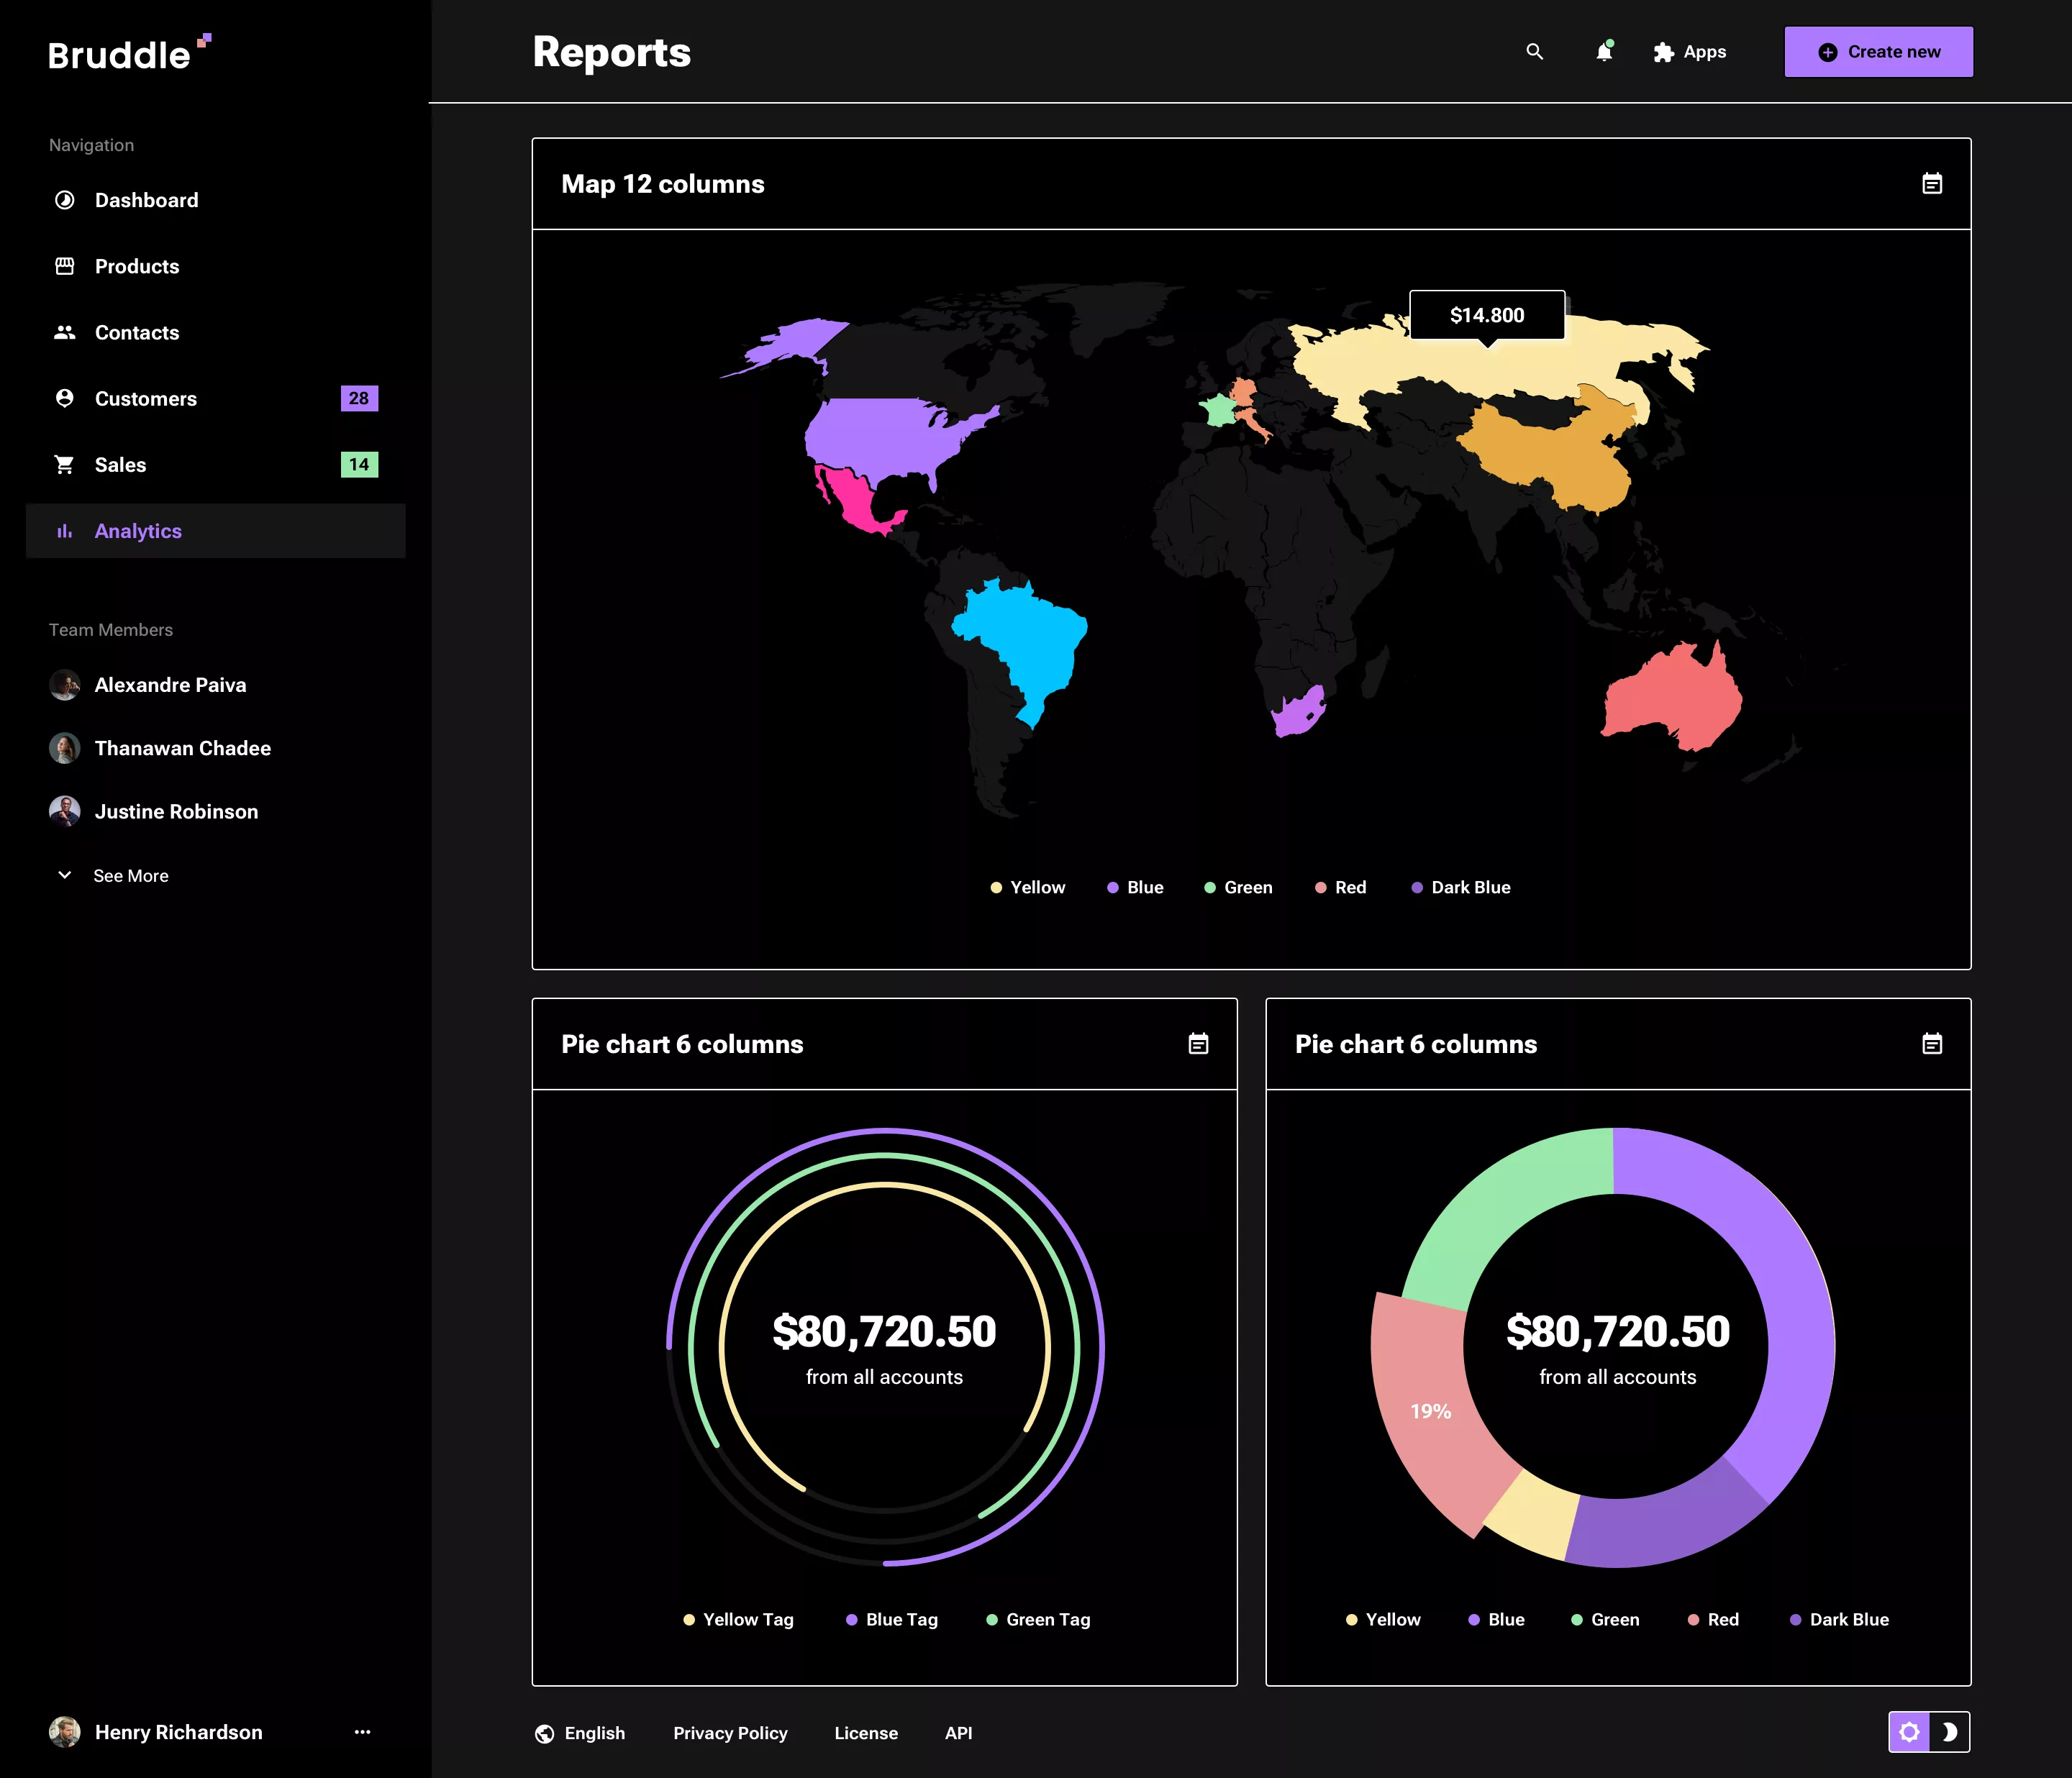
Task: Click the search magnifier icon
Action: [x=1534, y=52]
